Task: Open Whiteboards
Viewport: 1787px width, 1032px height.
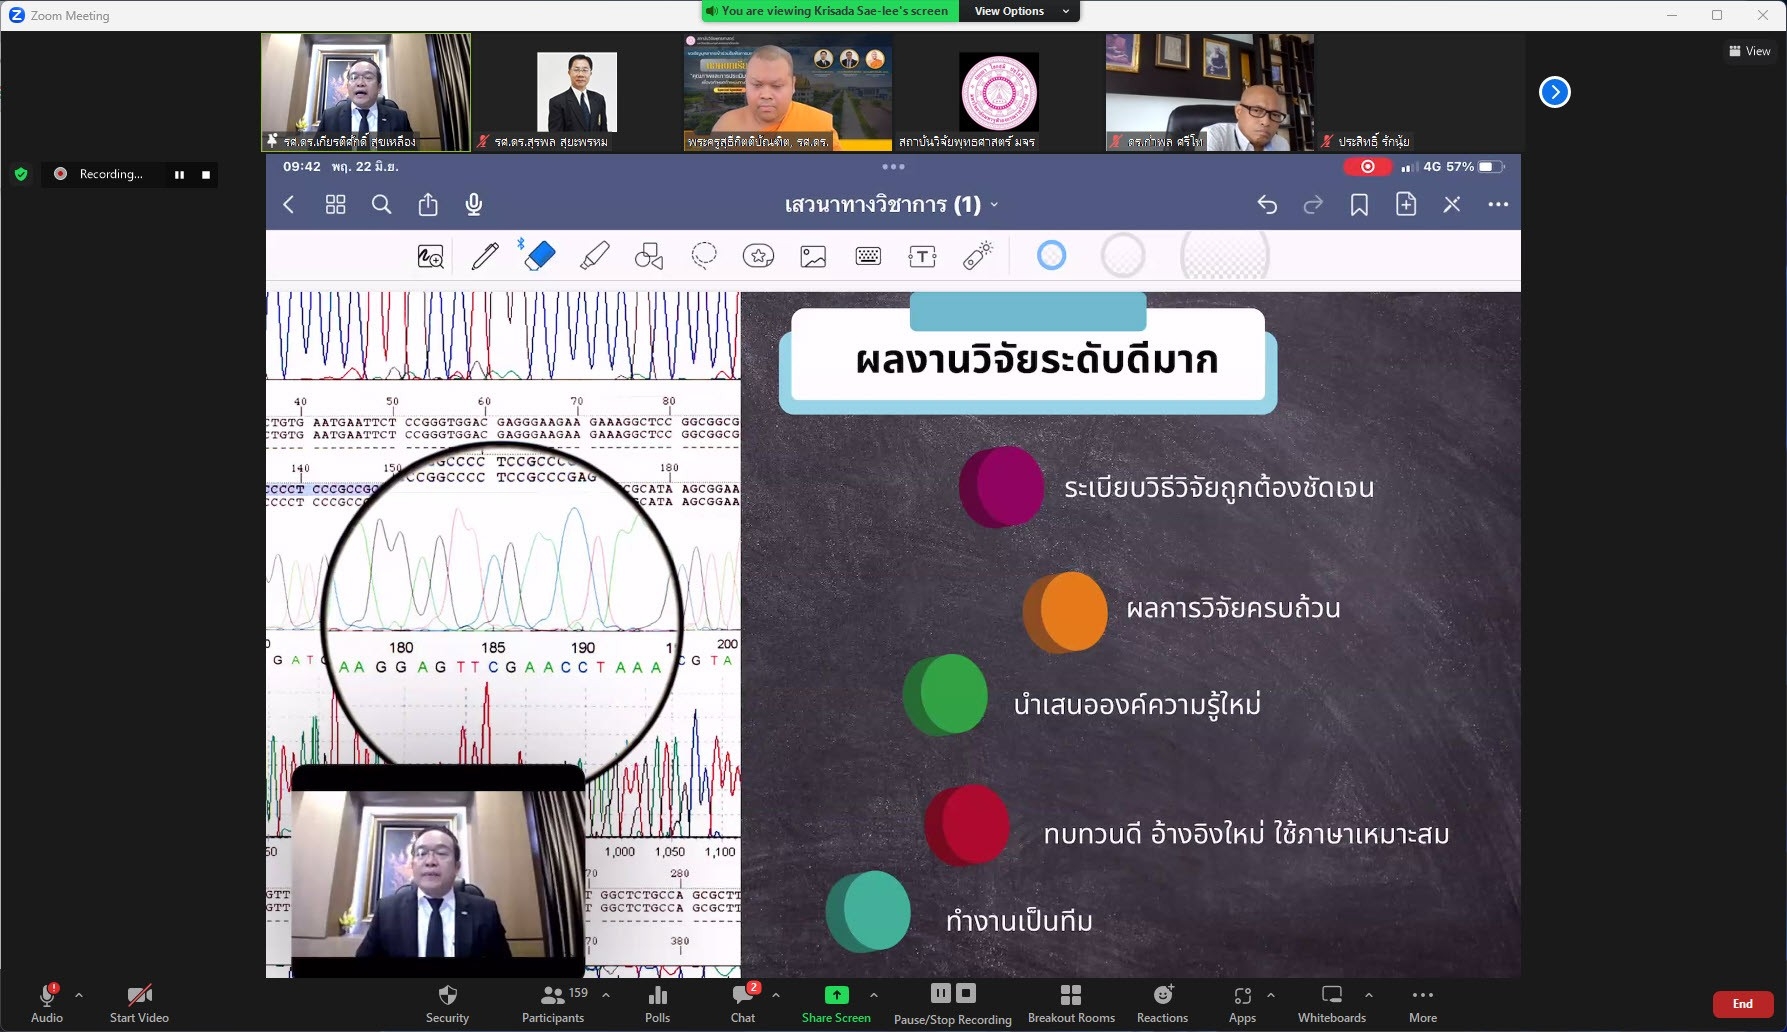Action: pos(1332,1004)
